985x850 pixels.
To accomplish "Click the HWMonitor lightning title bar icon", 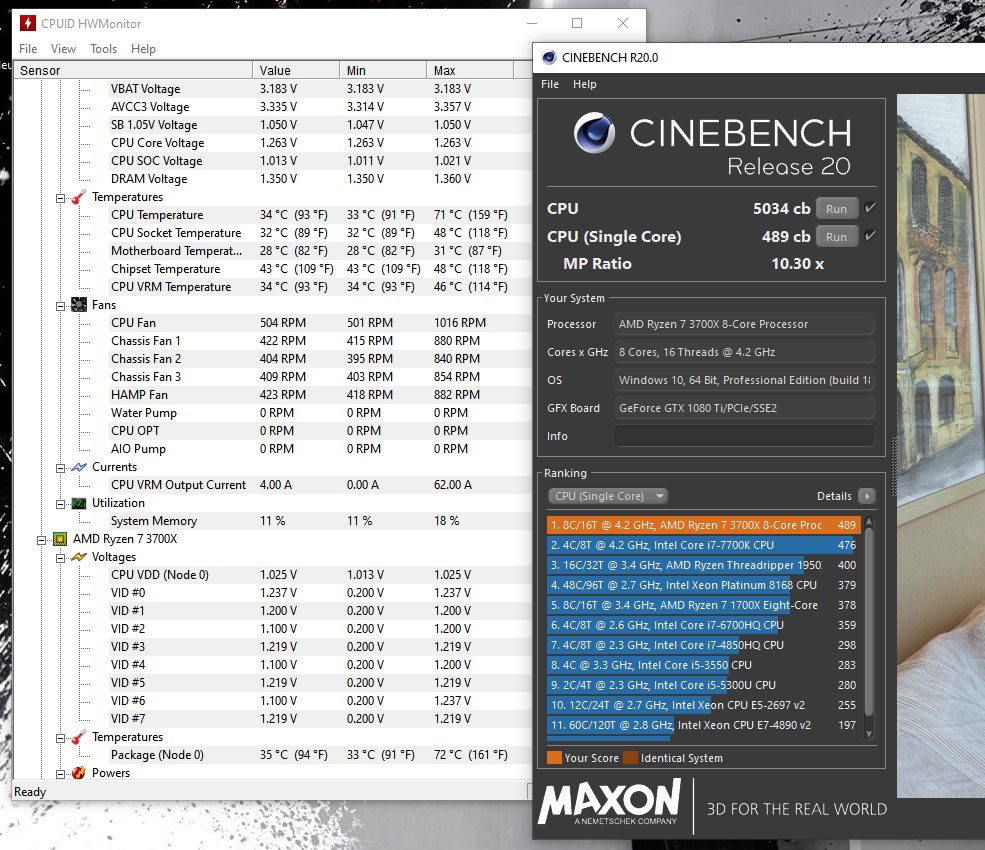I will 28,23.
